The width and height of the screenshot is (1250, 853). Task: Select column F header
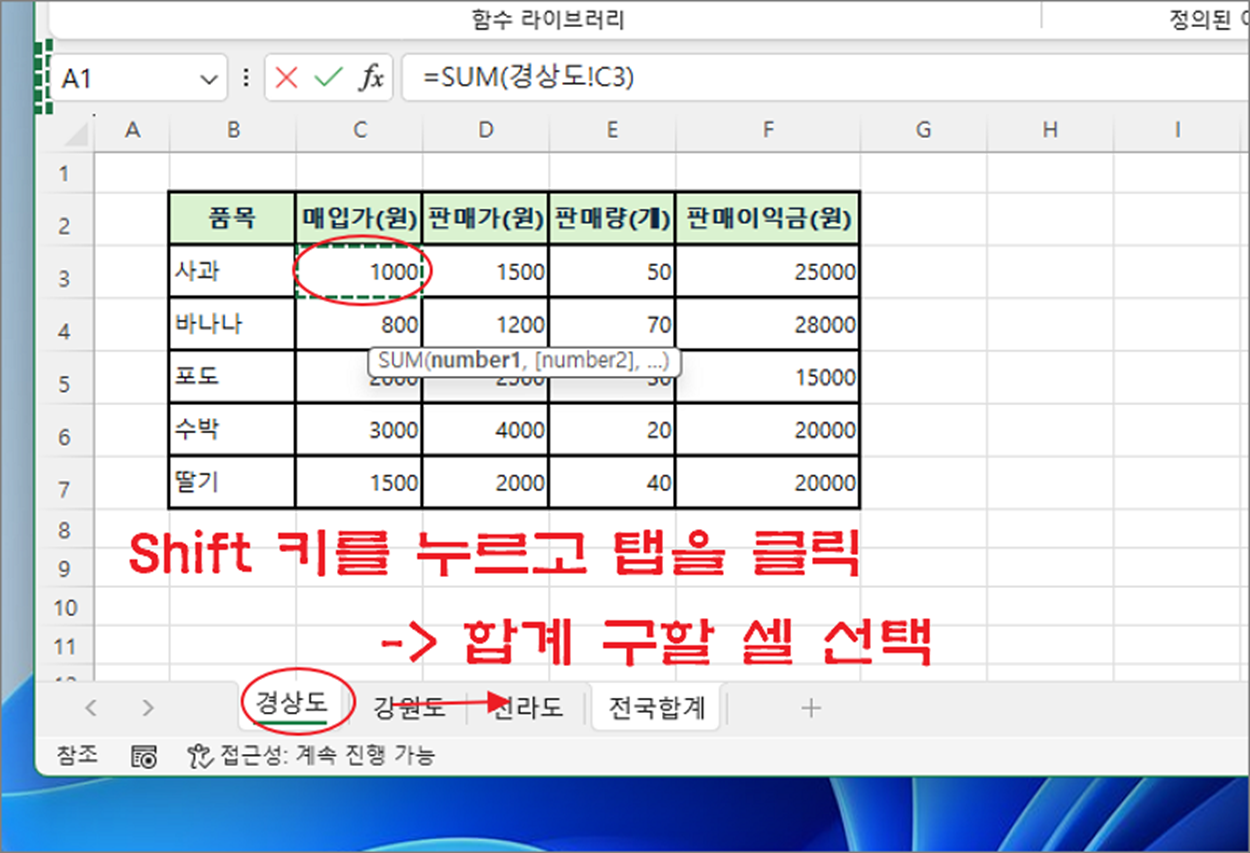pyautogui.click(x=767, y=130)
